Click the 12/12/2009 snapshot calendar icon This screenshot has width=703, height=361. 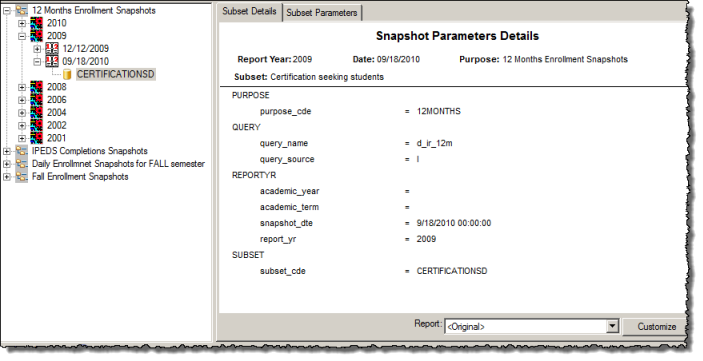click(52, 48)
